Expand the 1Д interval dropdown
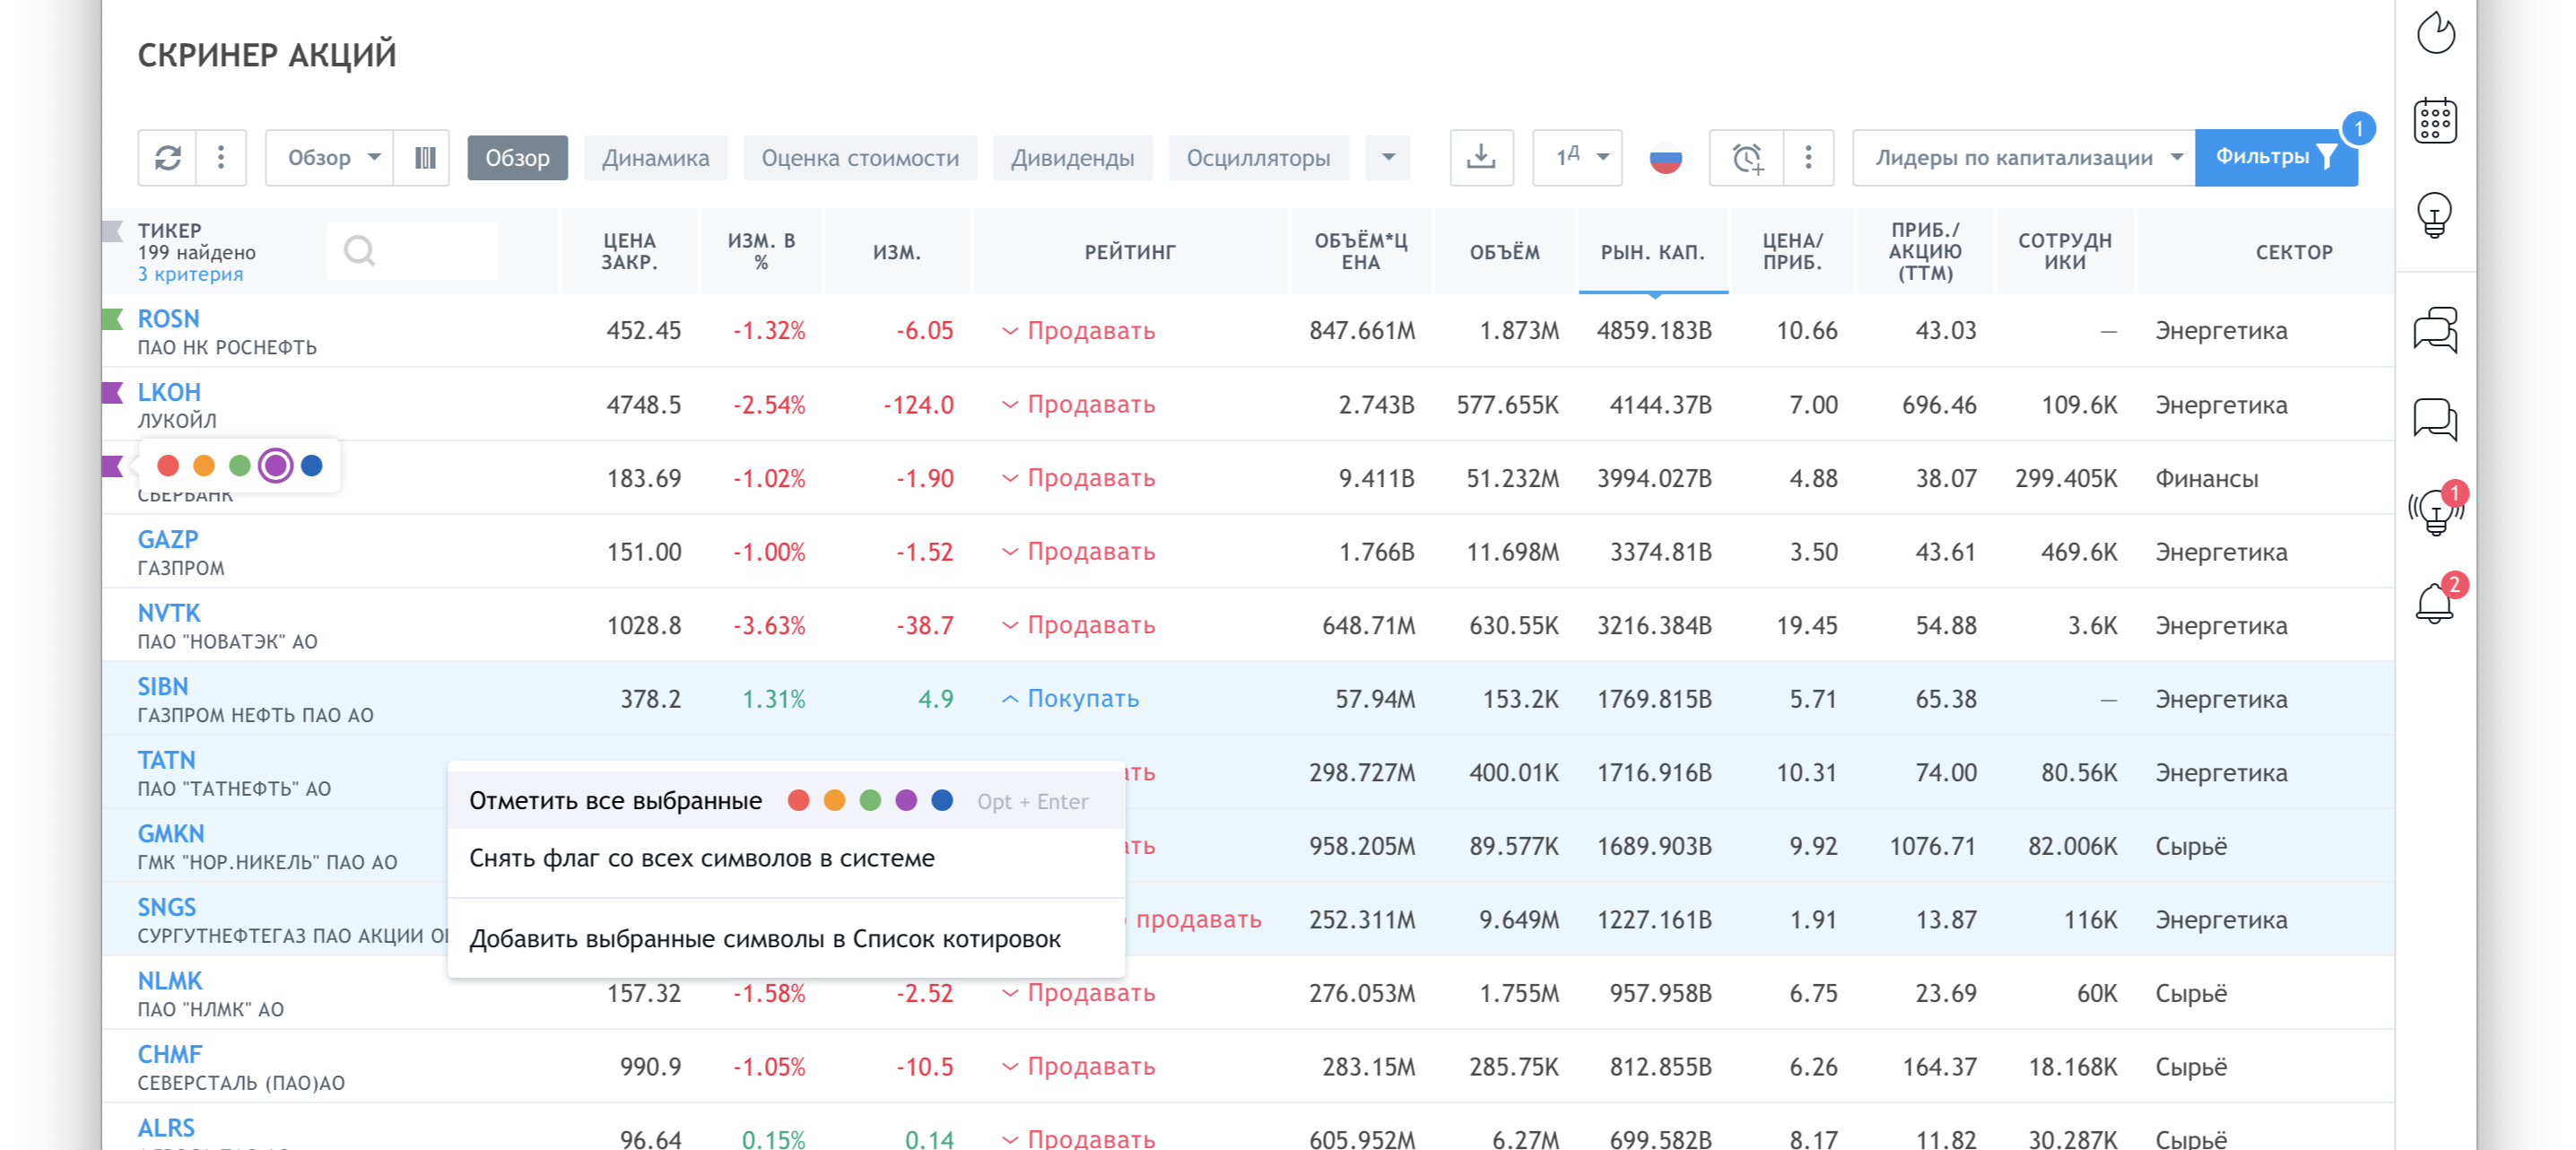This screenshot has width=2576, height=1150. pos(1577,158)
